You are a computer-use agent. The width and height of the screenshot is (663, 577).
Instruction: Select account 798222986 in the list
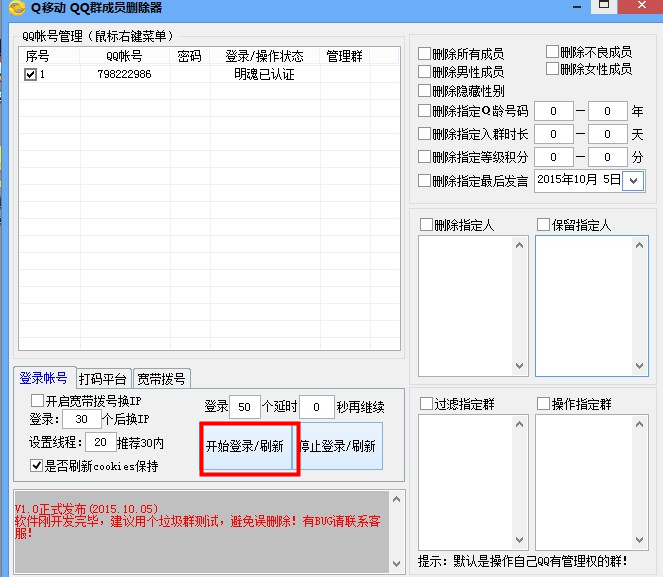tap(124, 74)
